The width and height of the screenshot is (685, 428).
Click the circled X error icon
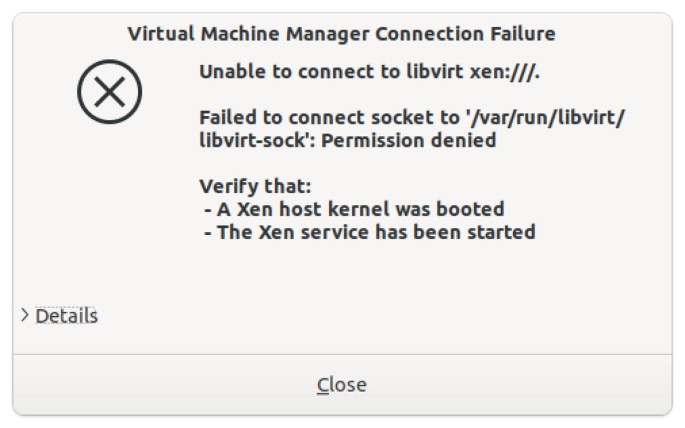pos(109,92)
